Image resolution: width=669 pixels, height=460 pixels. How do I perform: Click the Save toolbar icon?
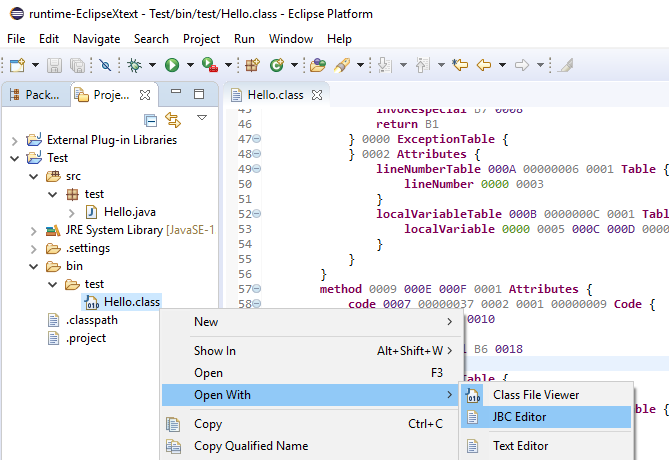(x=55, y=65)
